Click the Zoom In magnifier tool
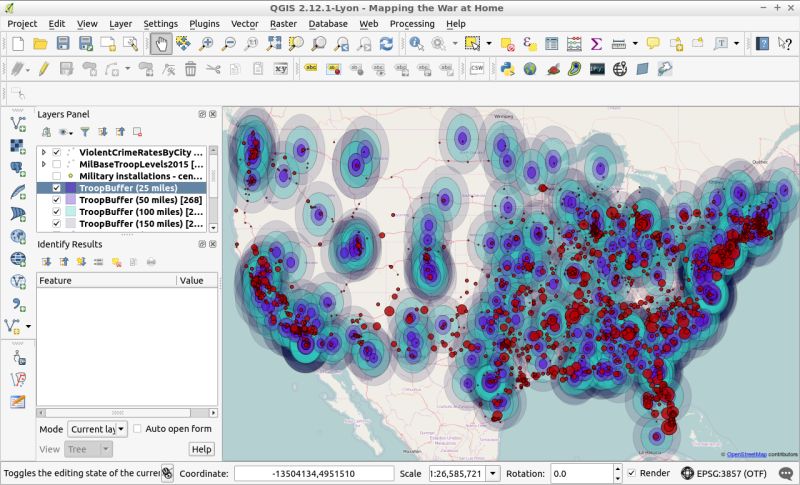Viewport: 800px width, 485px height. [206, 44]
